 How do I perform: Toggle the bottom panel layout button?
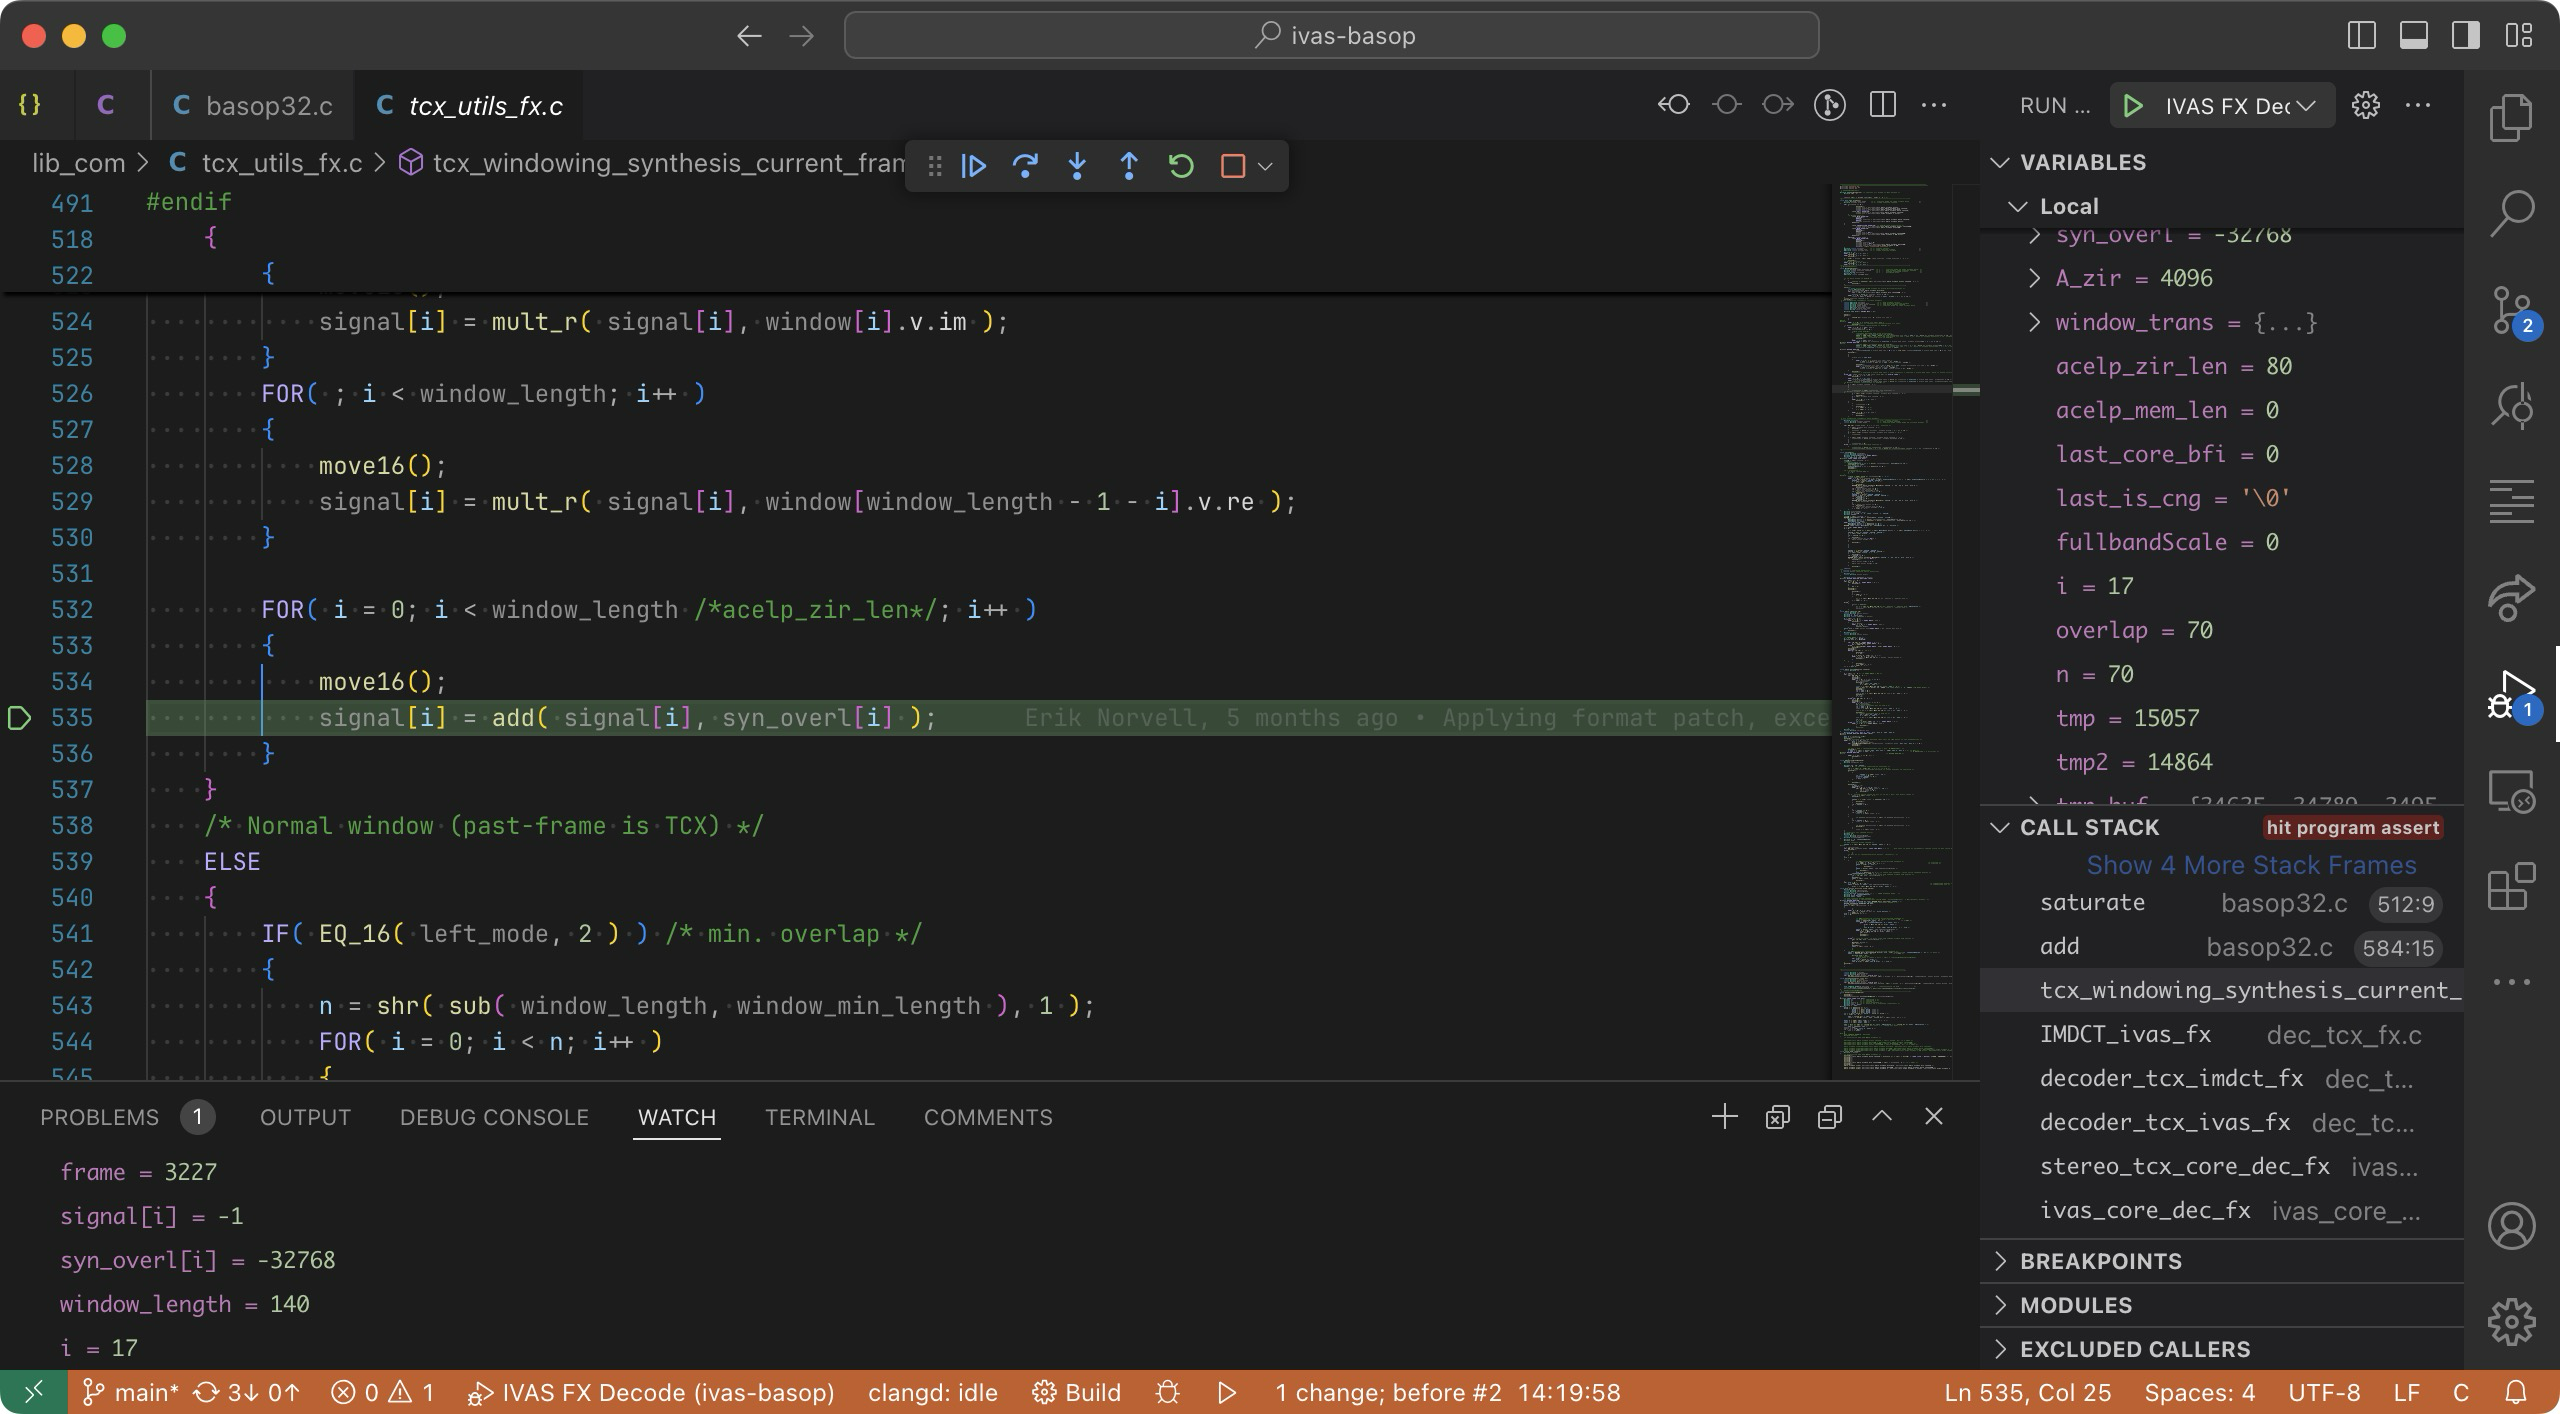(x=2414, y=36)
